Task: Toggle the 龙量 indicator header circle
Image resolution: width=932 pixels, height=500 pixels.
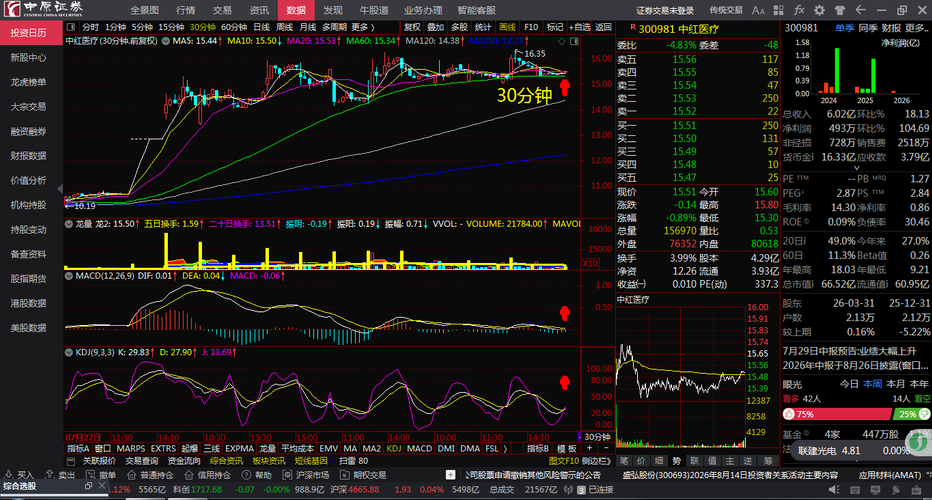Action: [69, 224]
